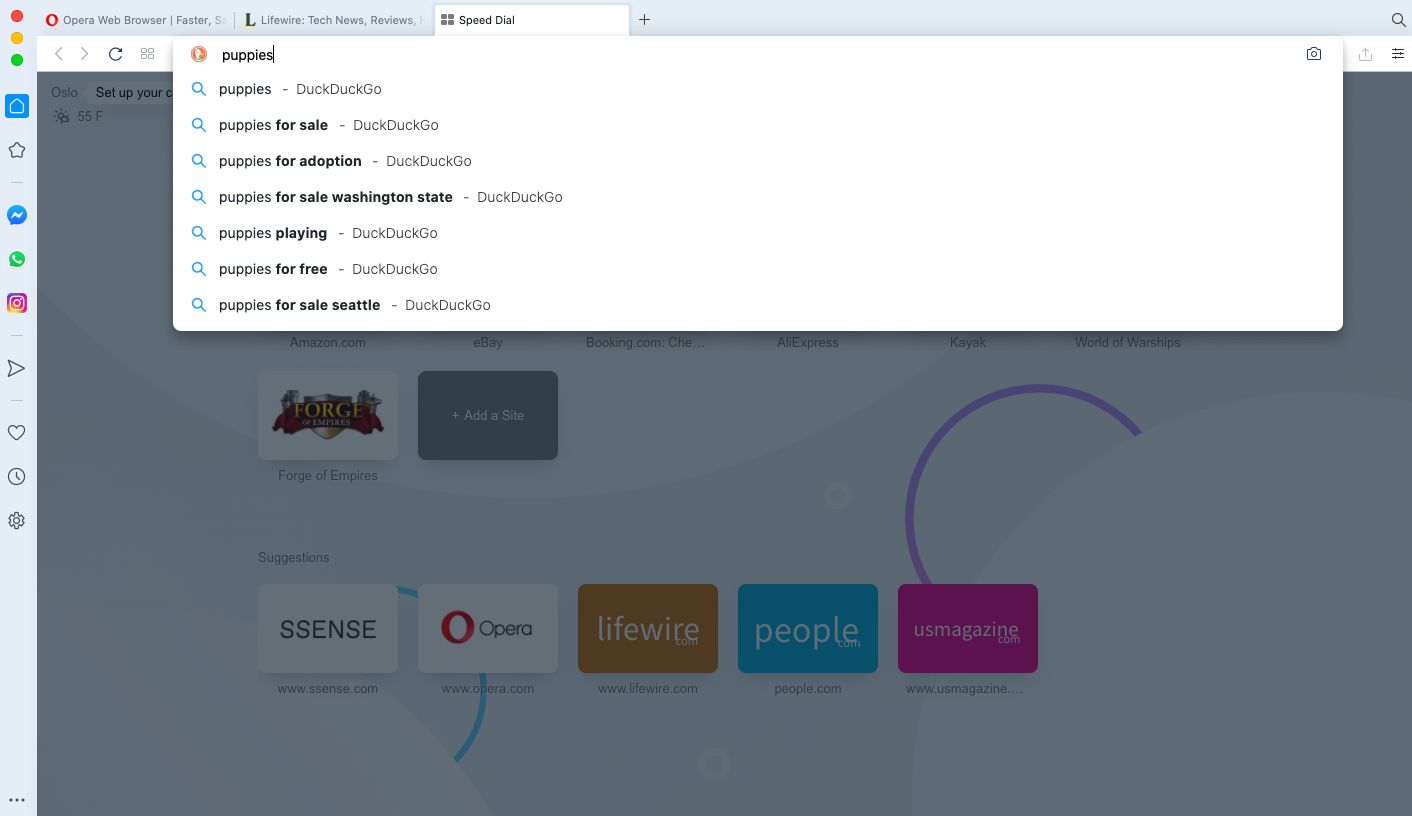Choose the 'puppies for sale' suggestion
Viewport: 1412px width, 816px height.
(758, 125)
